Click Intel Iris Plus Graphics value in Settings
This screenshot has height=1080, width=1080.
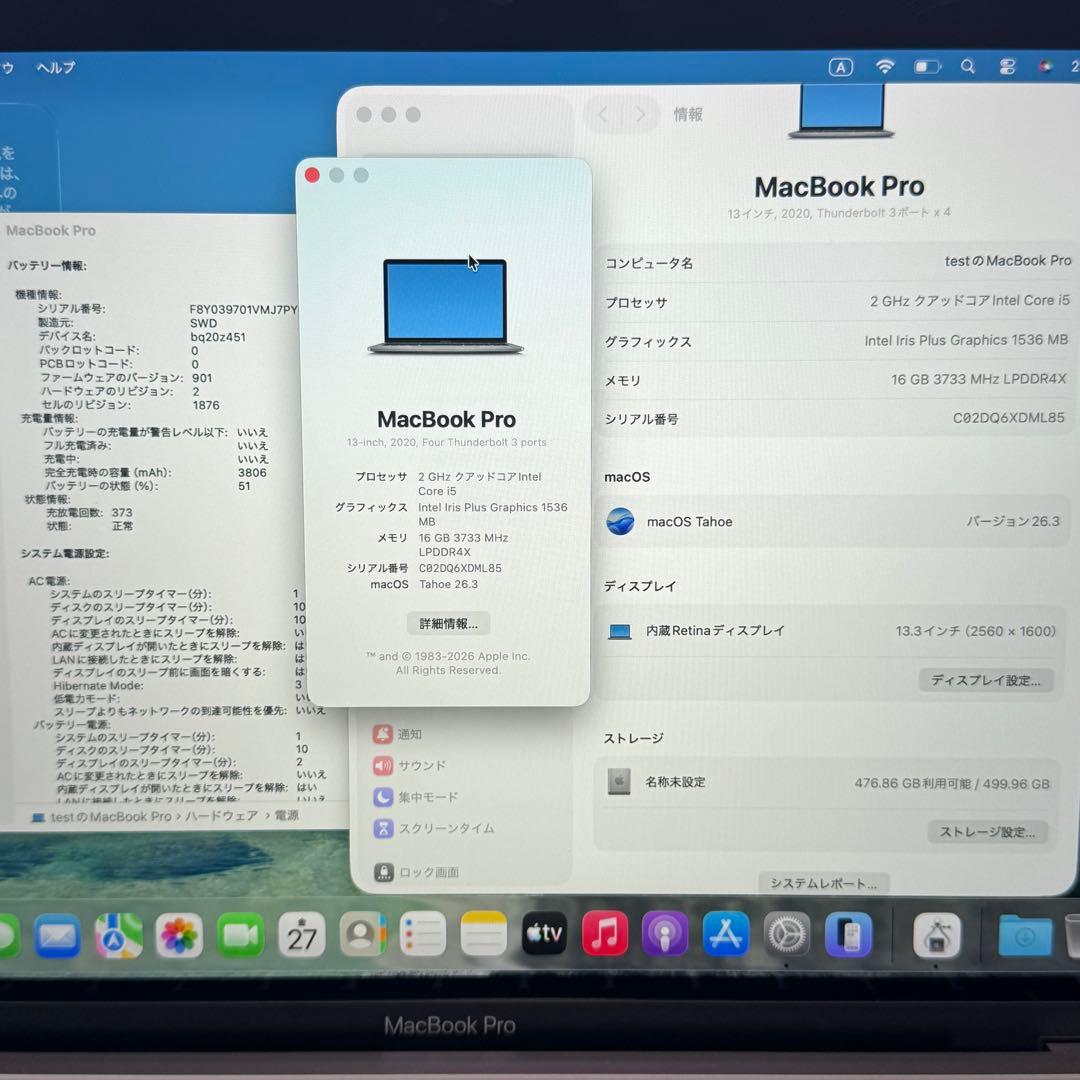[966, 340]
